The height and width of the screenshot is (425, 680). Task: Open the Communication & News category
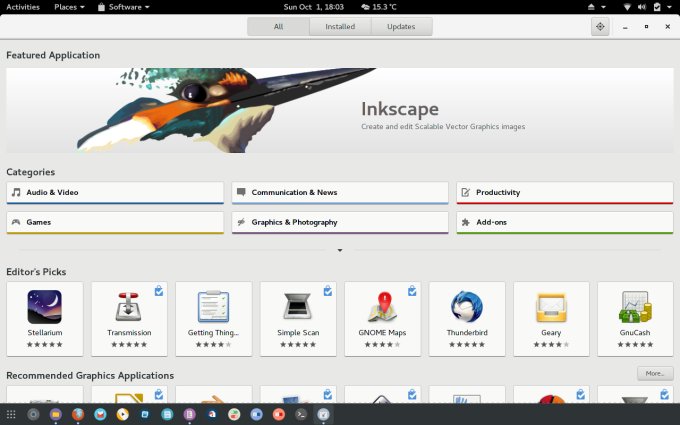pyautogui.click(x=340, y=193)
